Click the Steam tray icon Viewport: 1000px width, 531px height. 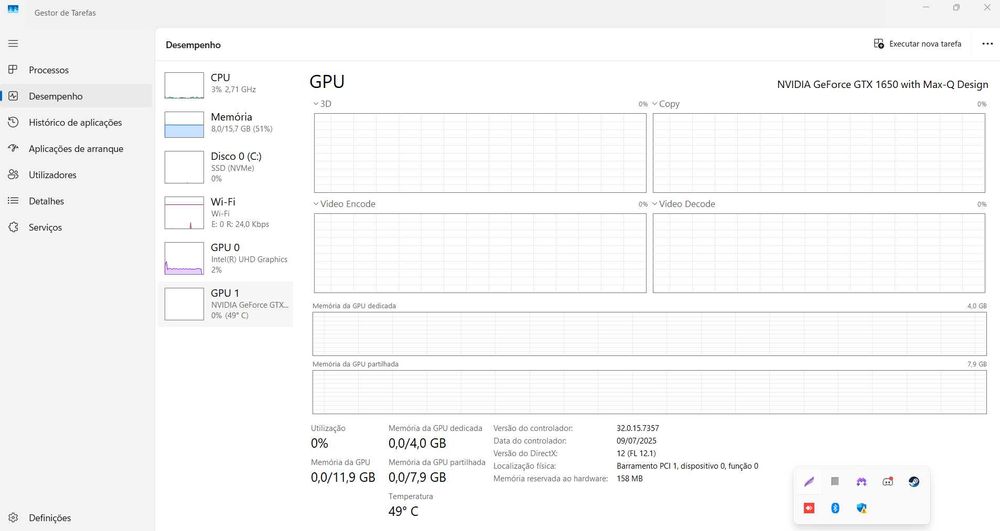(914, 481)
